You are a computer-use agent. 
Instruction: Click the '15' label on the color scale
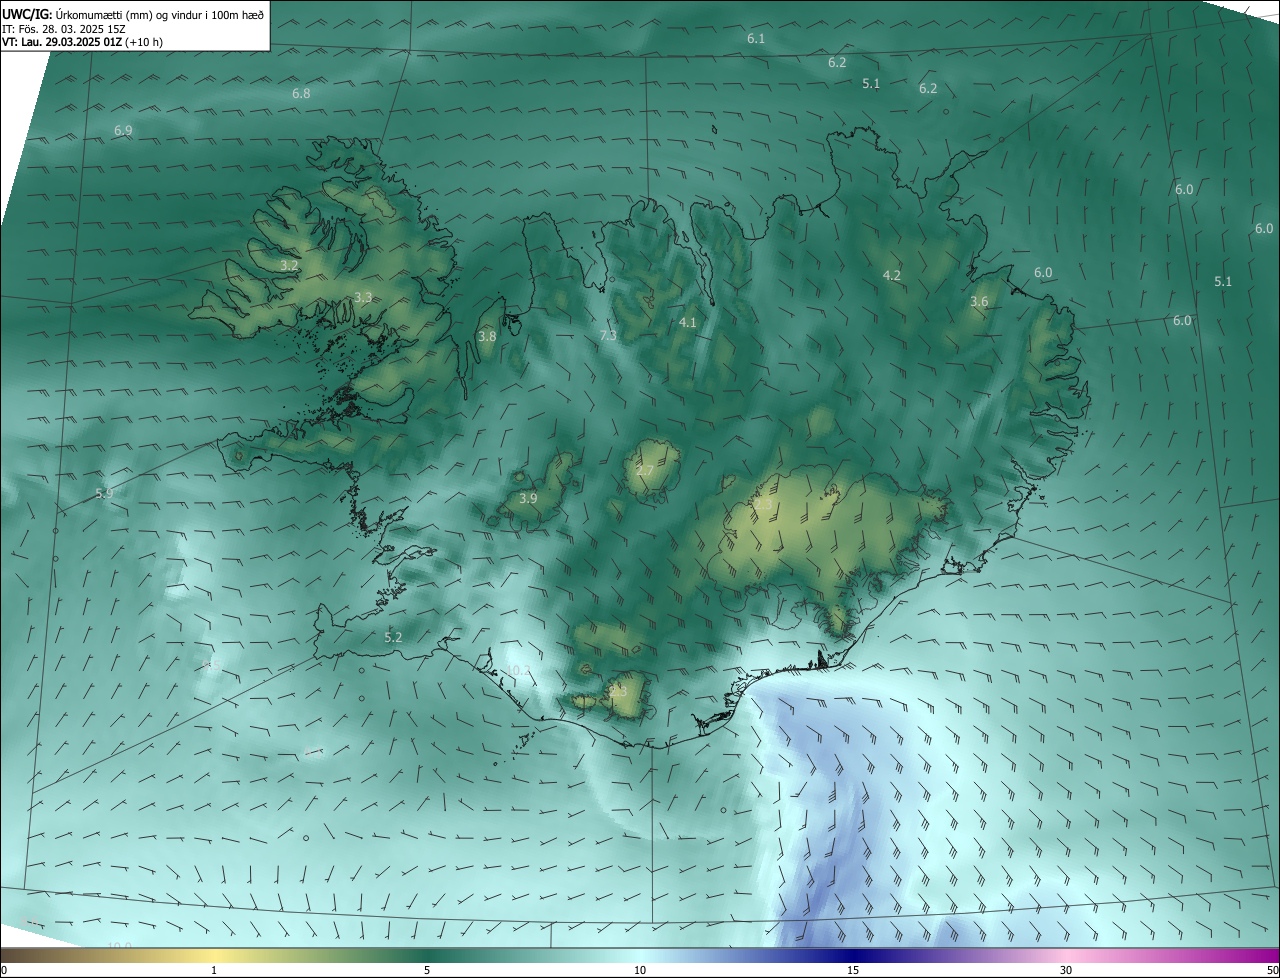853,971
